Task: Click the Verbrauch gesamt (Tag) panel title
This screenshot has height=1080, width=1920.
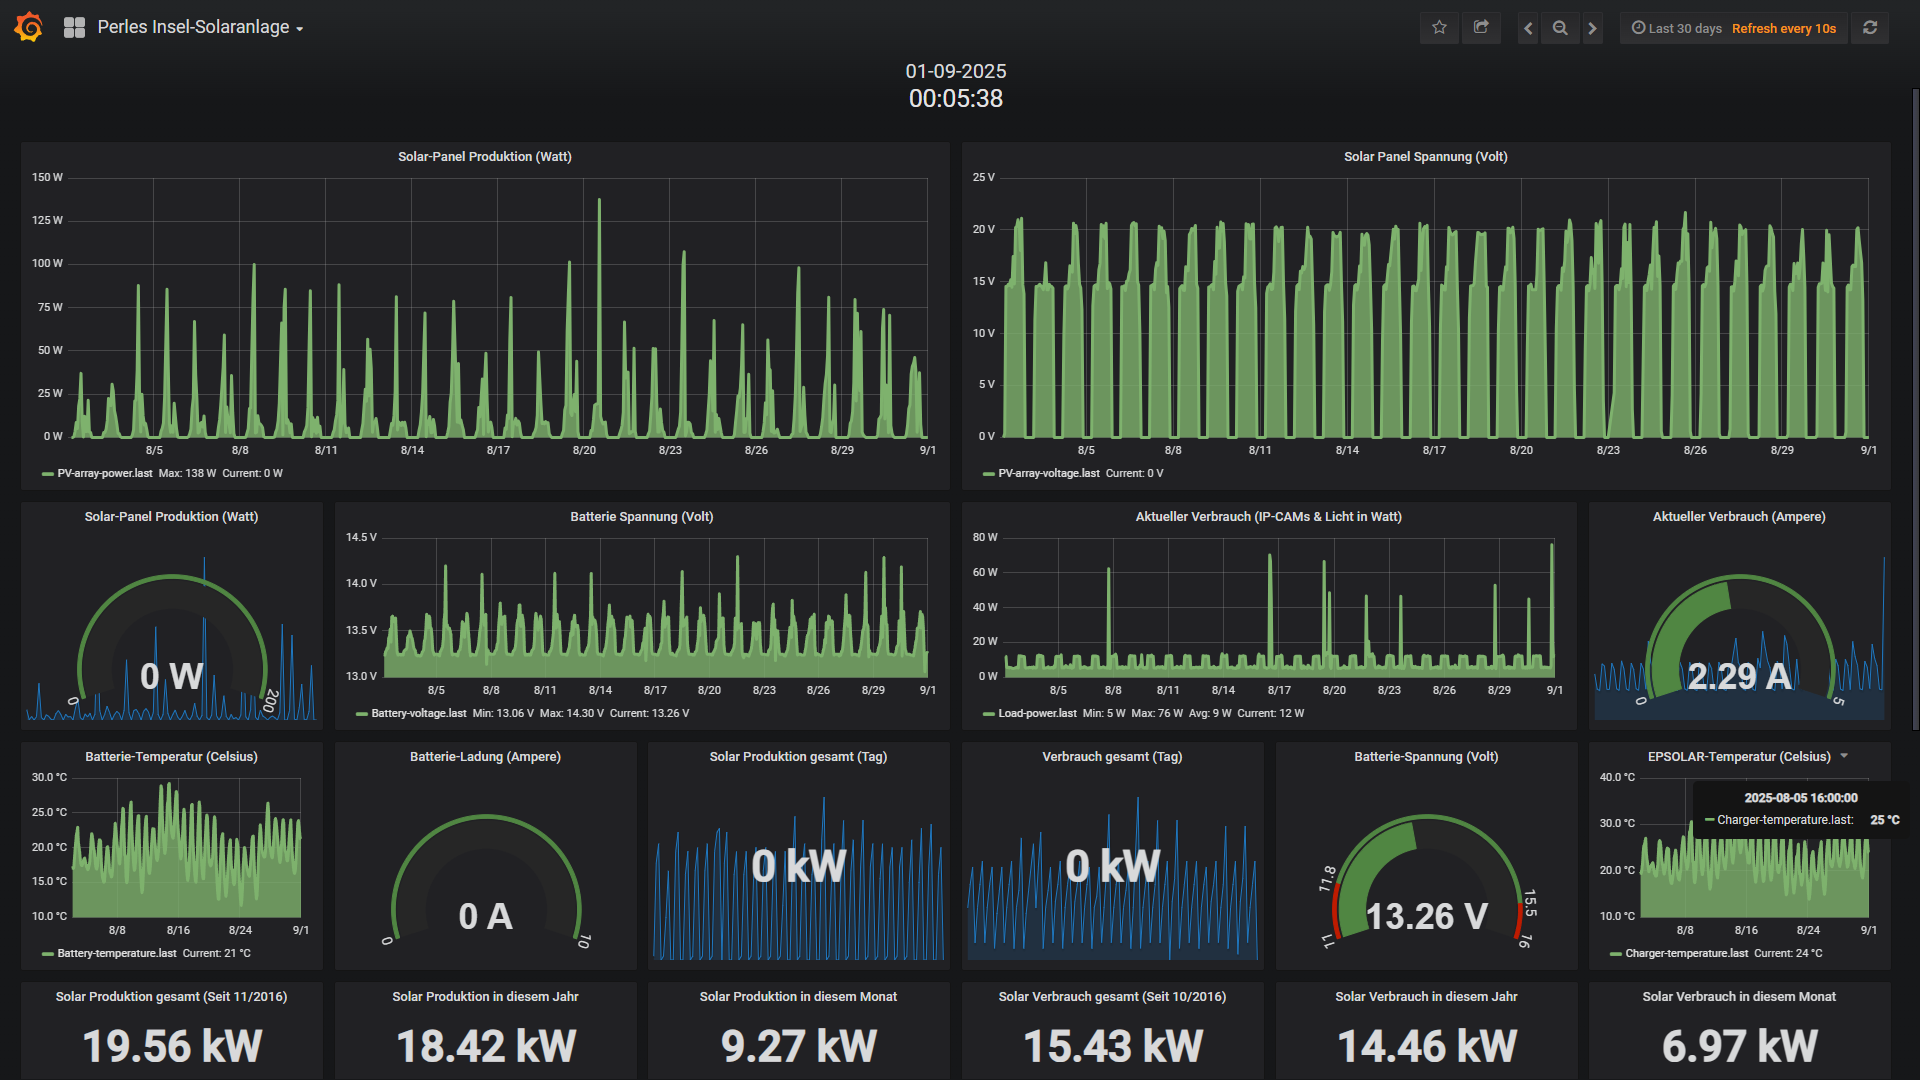Action: (x=1112, y=757)
